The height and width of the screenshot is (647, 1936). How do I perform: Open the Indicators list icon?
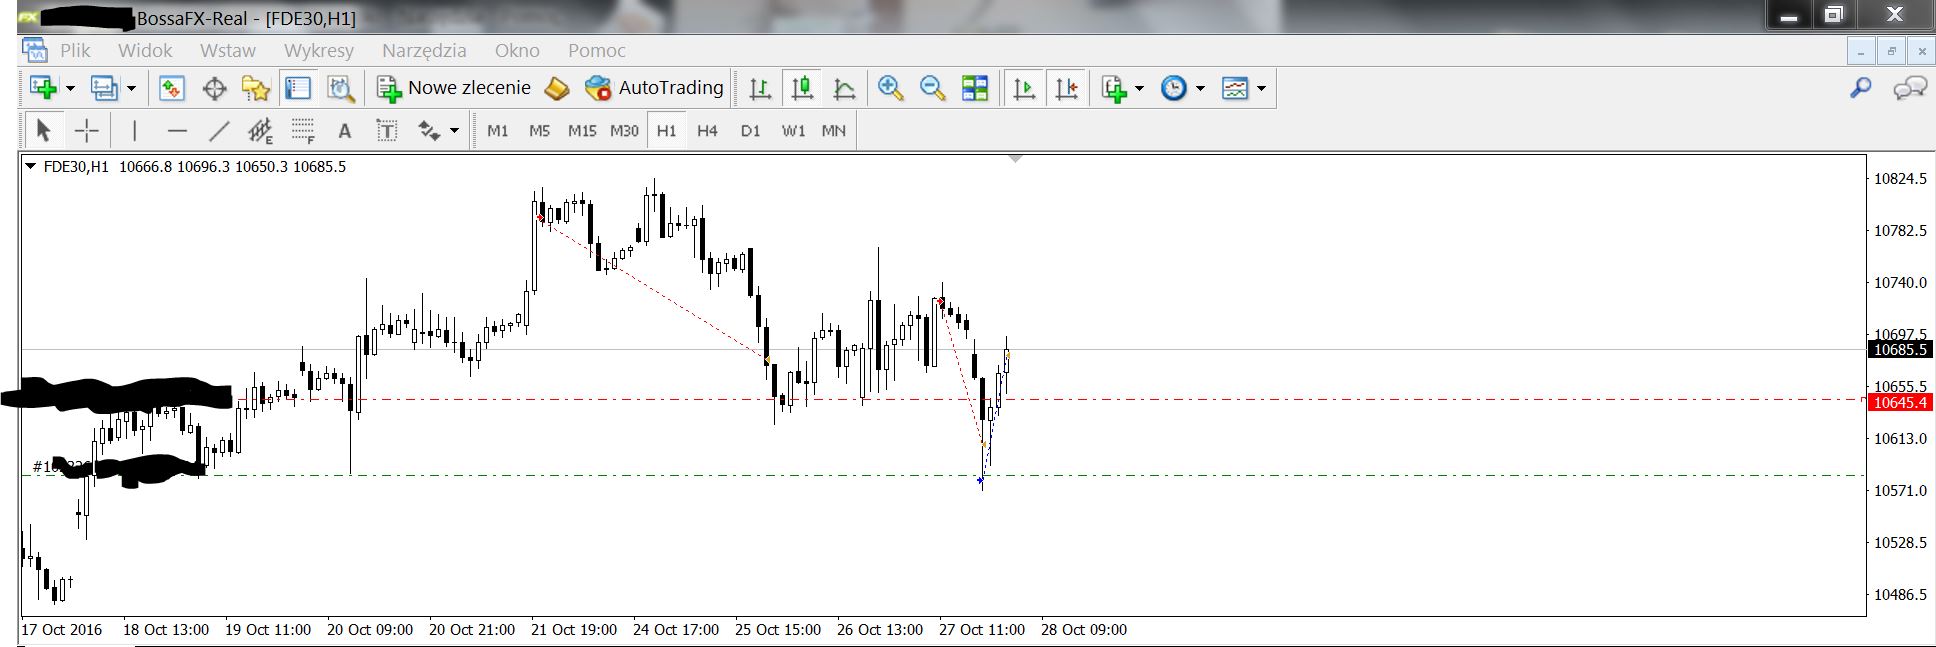click(x=1114, y=88)
